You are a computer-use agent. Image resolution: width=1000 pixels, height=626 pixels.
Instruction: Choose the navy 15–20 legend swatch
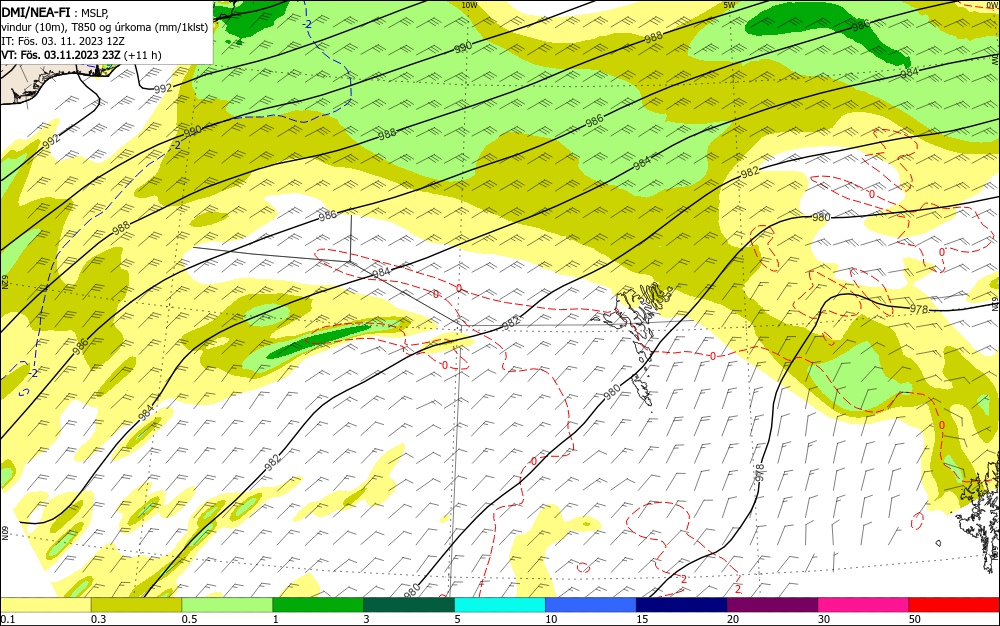682,605
